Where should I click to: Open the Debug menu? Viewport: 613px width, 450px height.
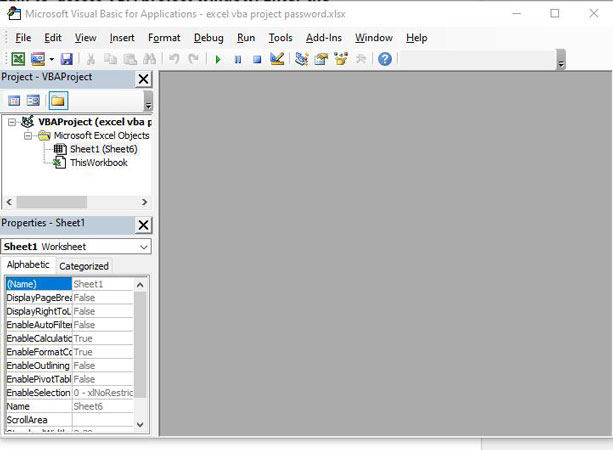point(208,38)
